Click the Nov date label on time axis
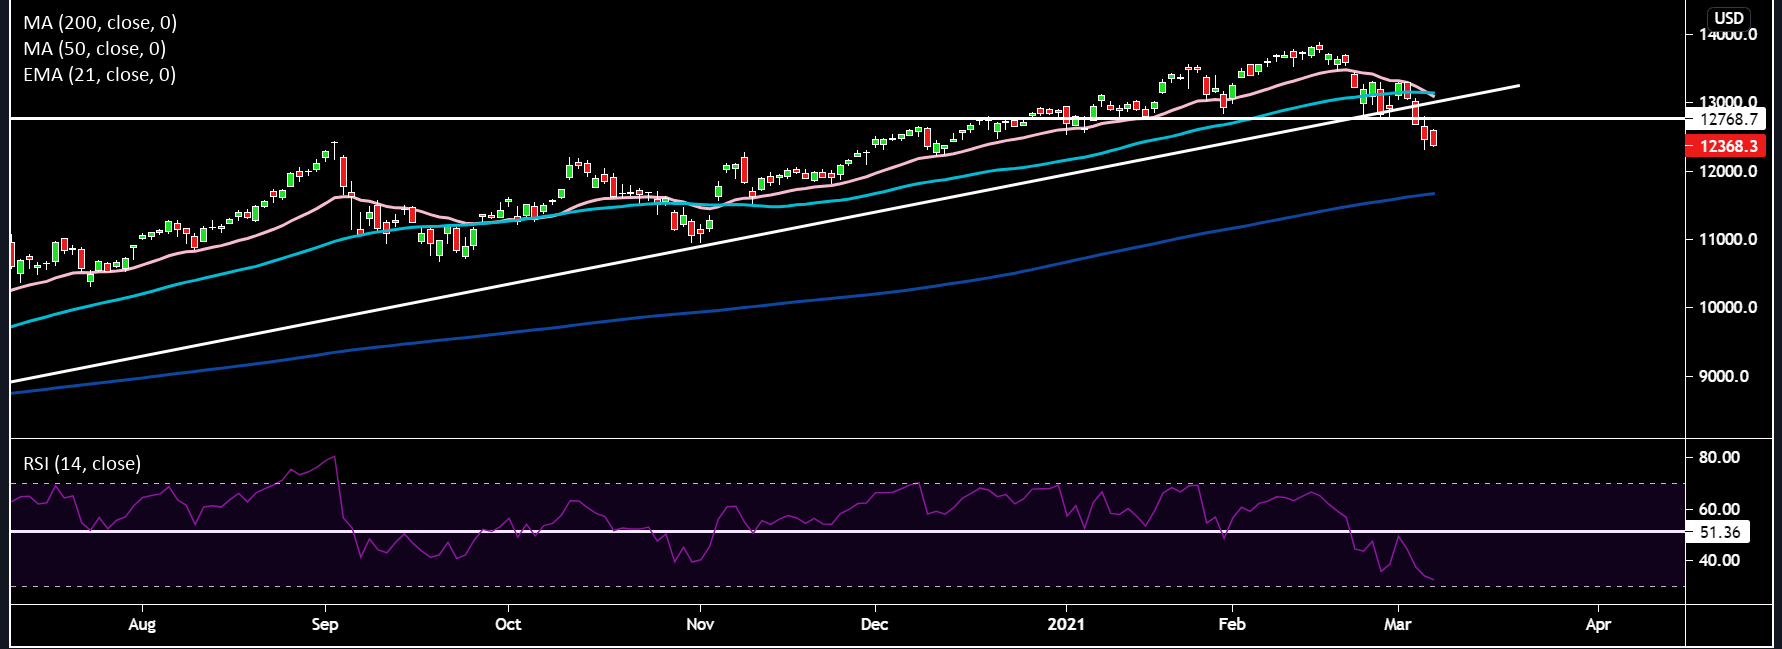The height and width of the screenshot is (649, 1782). click(x=700, y=624)
